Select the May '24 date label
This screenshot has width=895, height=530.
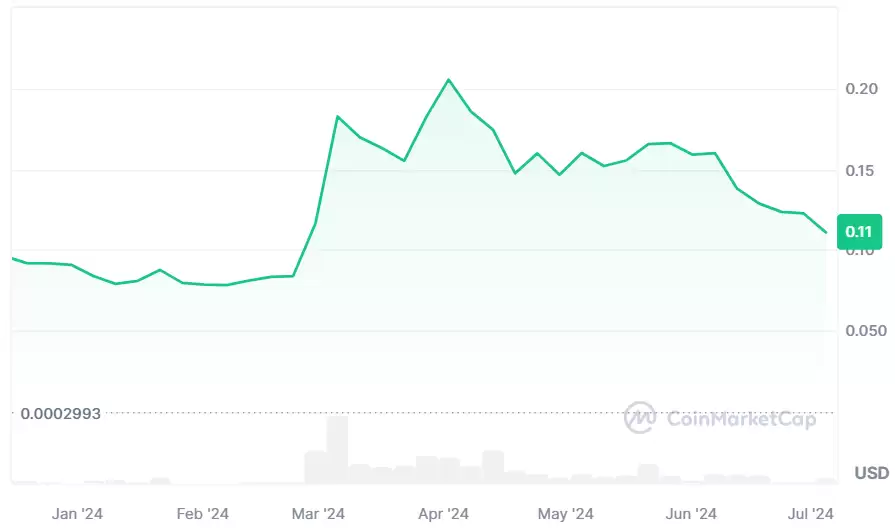[565, 514]
